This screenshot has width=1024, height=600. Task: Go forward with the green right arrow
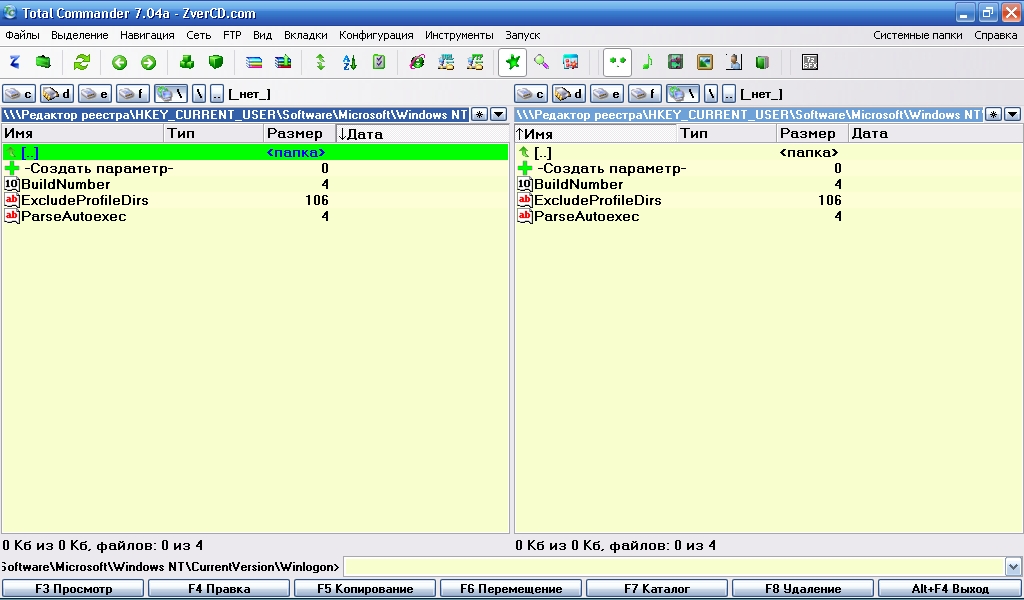click(149, 62)
